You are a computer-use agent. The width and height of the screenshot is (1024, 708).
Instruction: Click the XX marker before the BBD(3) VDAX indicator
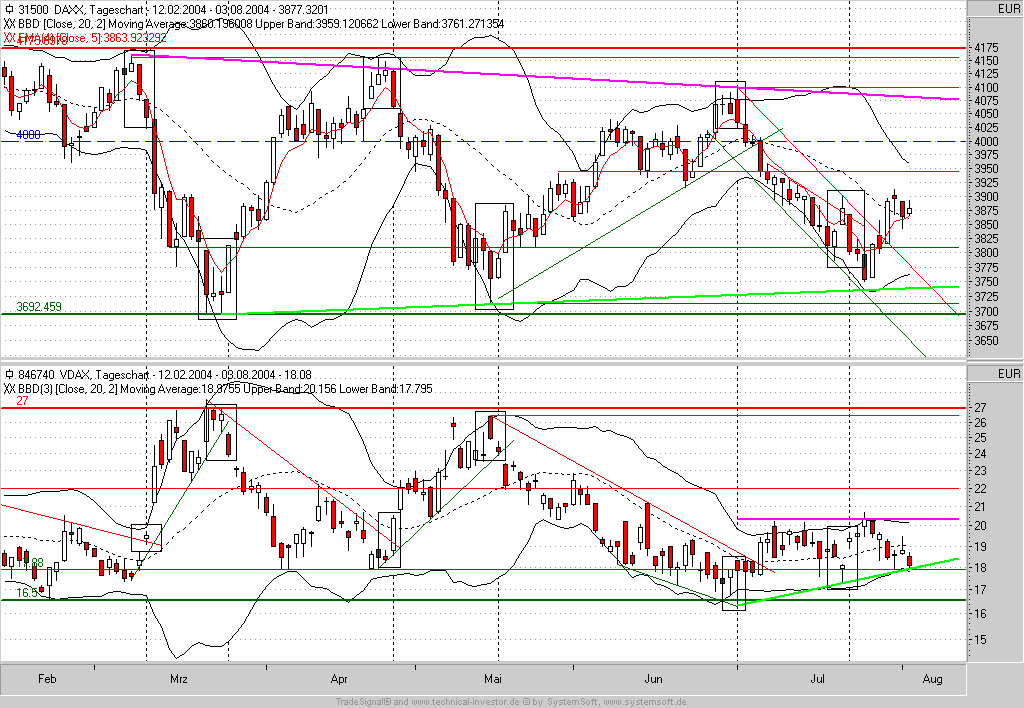9,389
